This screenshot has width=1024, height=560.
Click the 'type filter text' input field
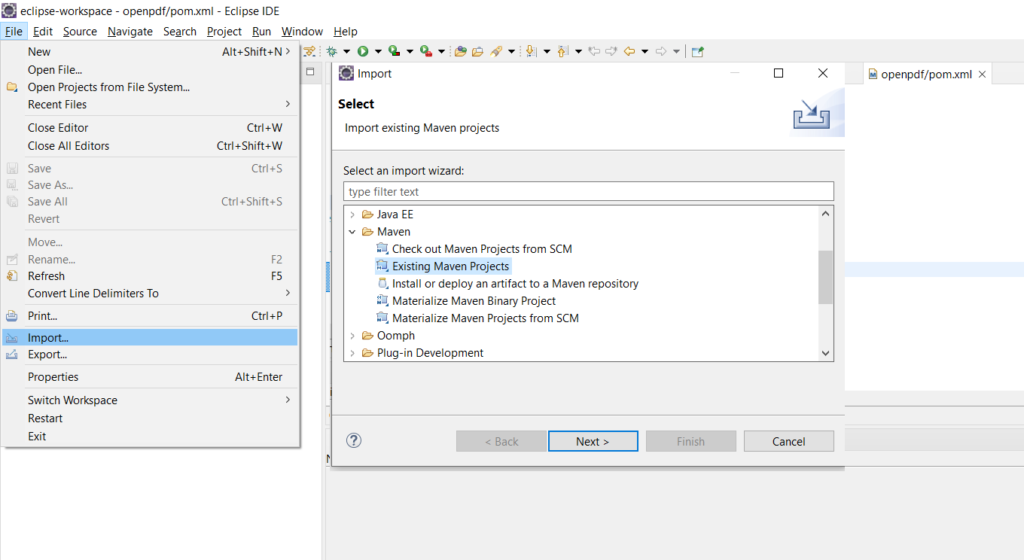click(x=588, y=191)
